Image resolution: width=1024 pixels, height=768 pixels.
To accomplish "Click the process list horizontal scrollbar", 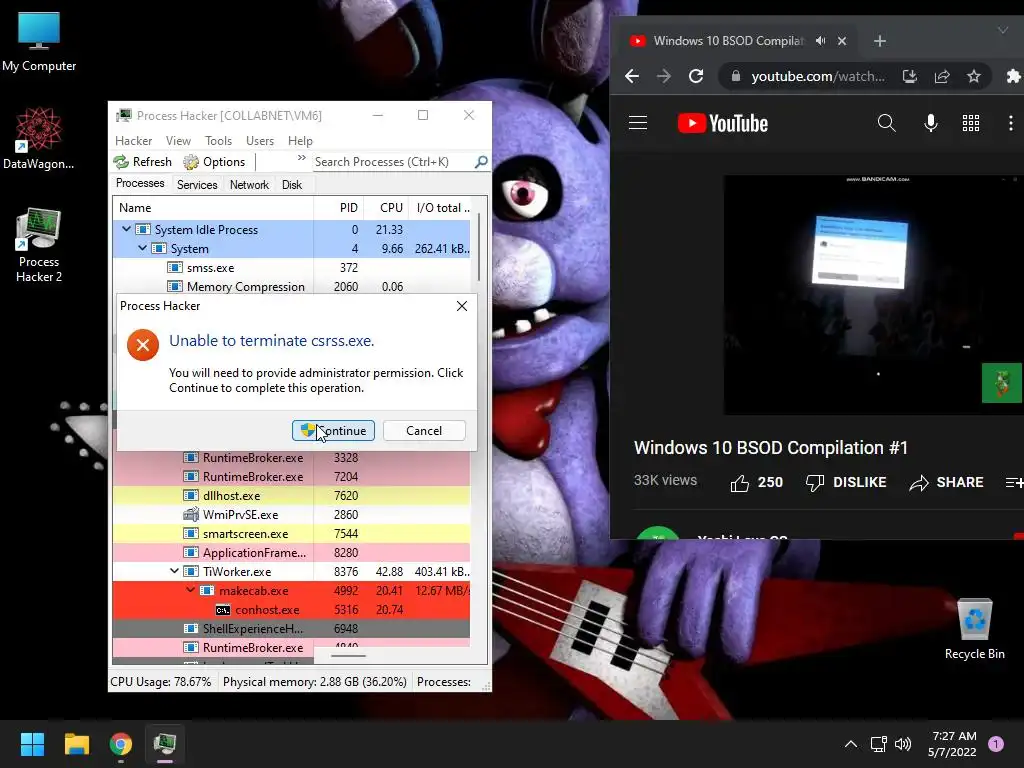I will click(349, 656).
